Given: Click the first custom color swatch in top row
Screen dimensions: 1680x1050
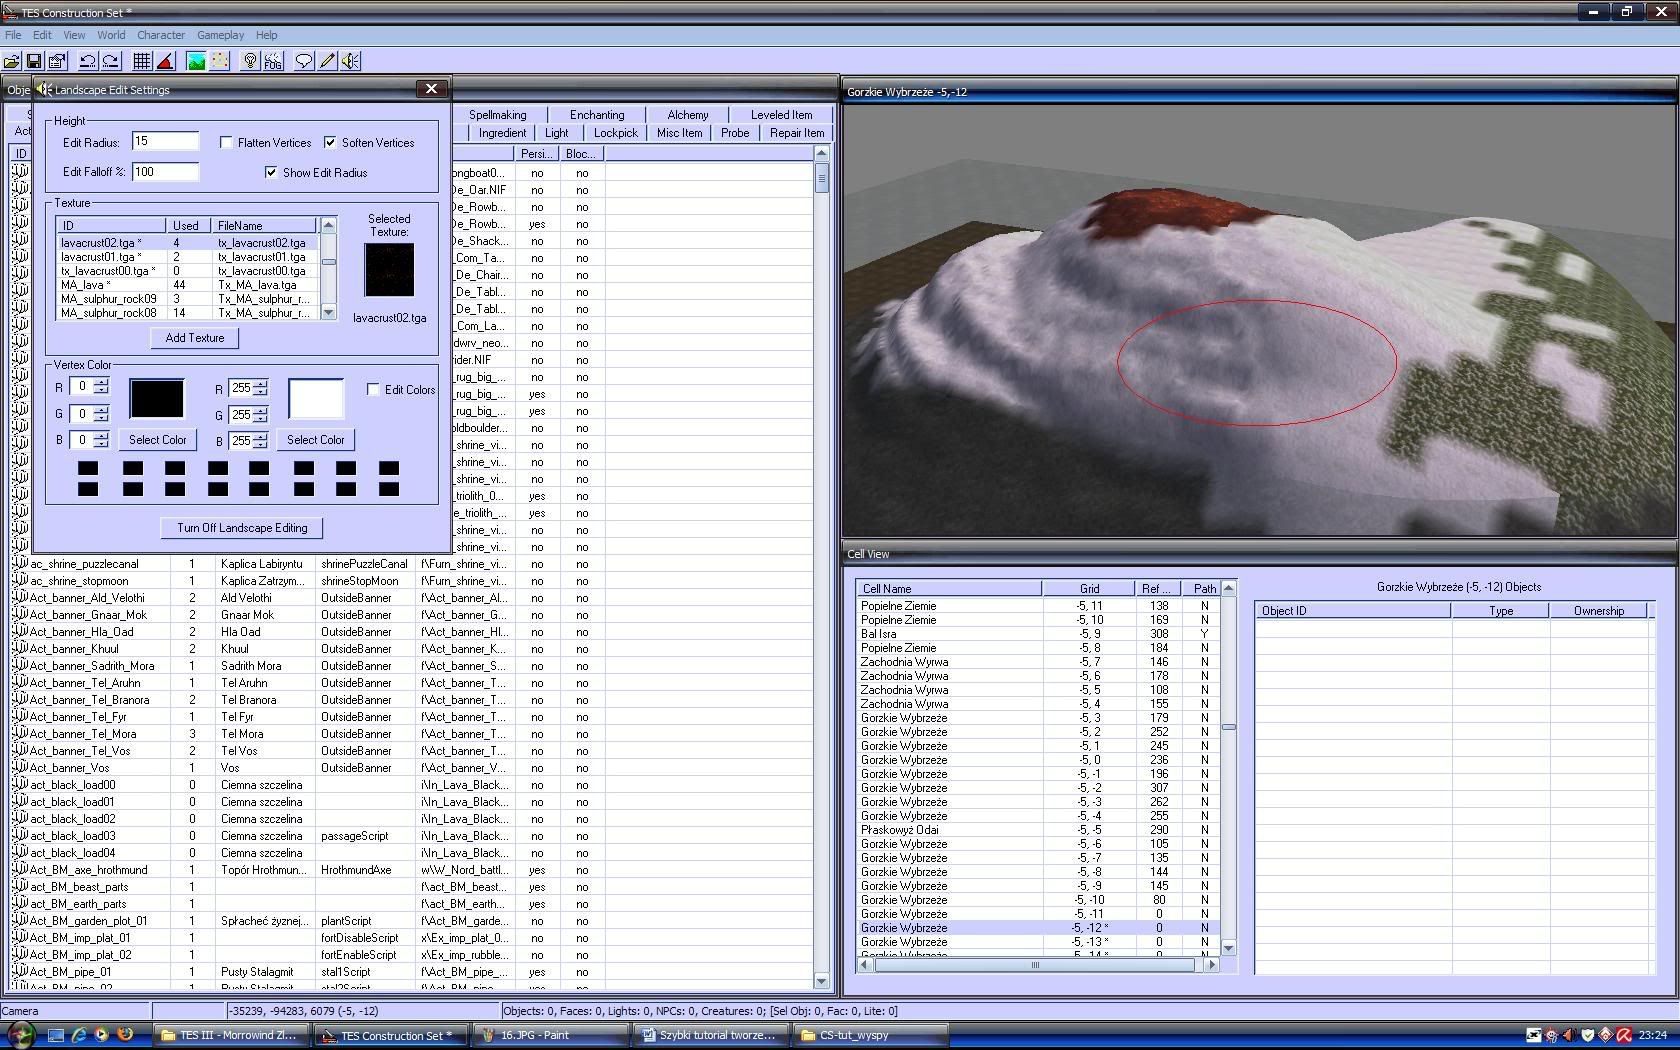Looking at the screenshot, I should 88,468.
